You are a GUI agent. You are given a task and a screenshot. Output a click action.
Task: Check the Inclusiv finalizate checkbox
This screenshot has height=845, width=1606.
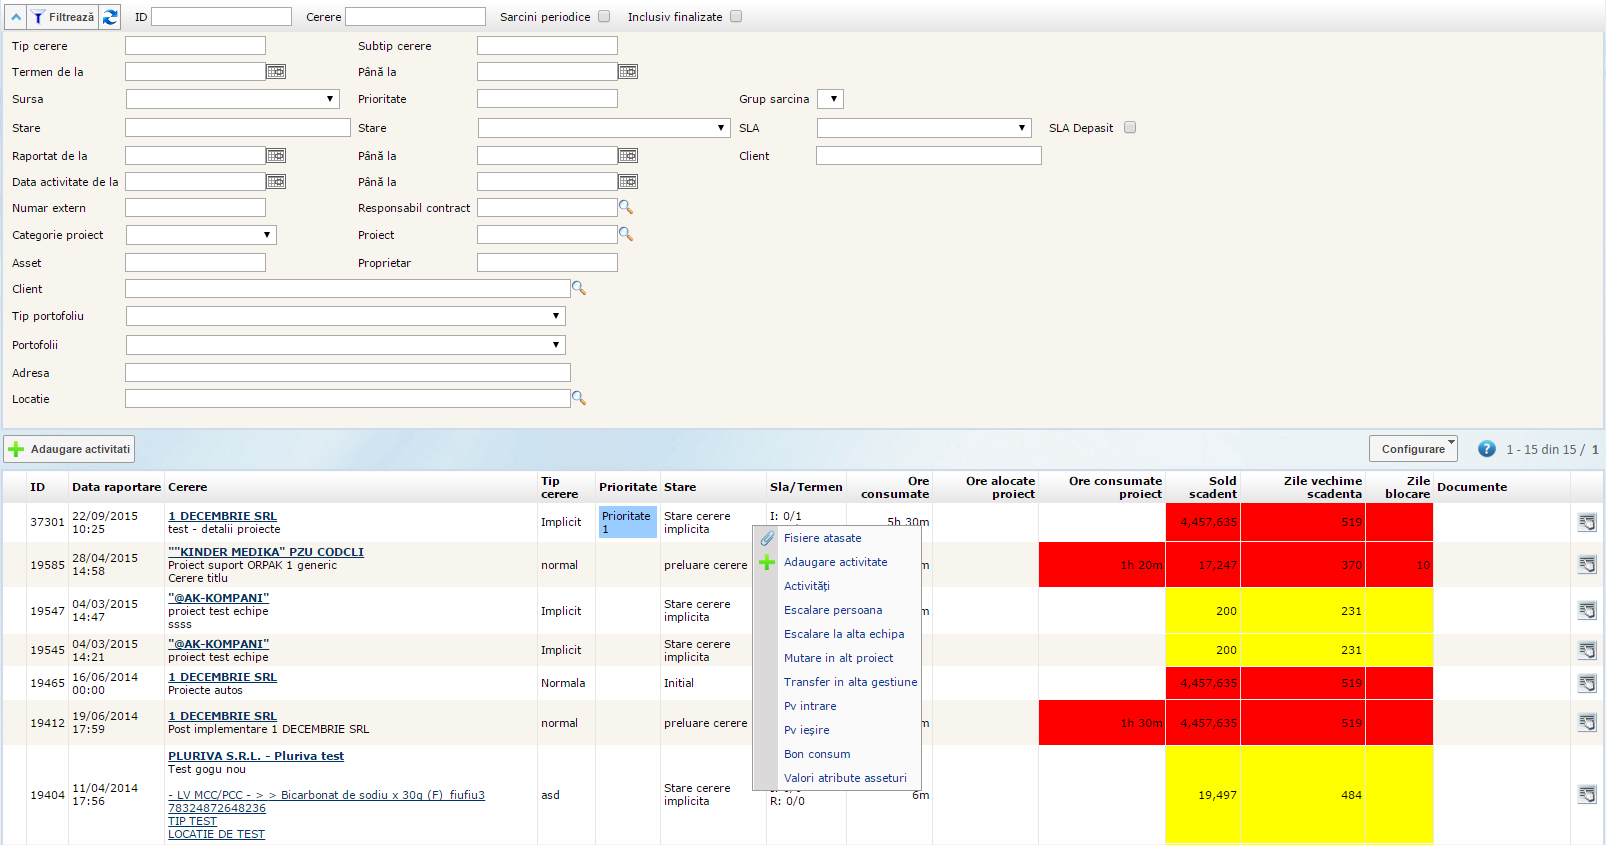[736, 17]
